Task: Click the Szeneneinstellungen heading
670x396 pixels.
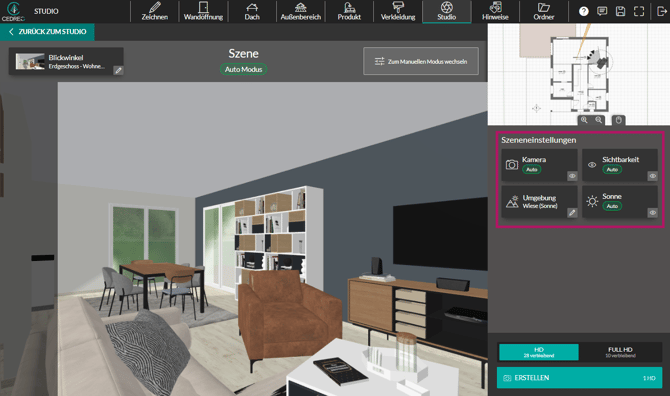Action: pyautogui.click(x=538, y=140)
